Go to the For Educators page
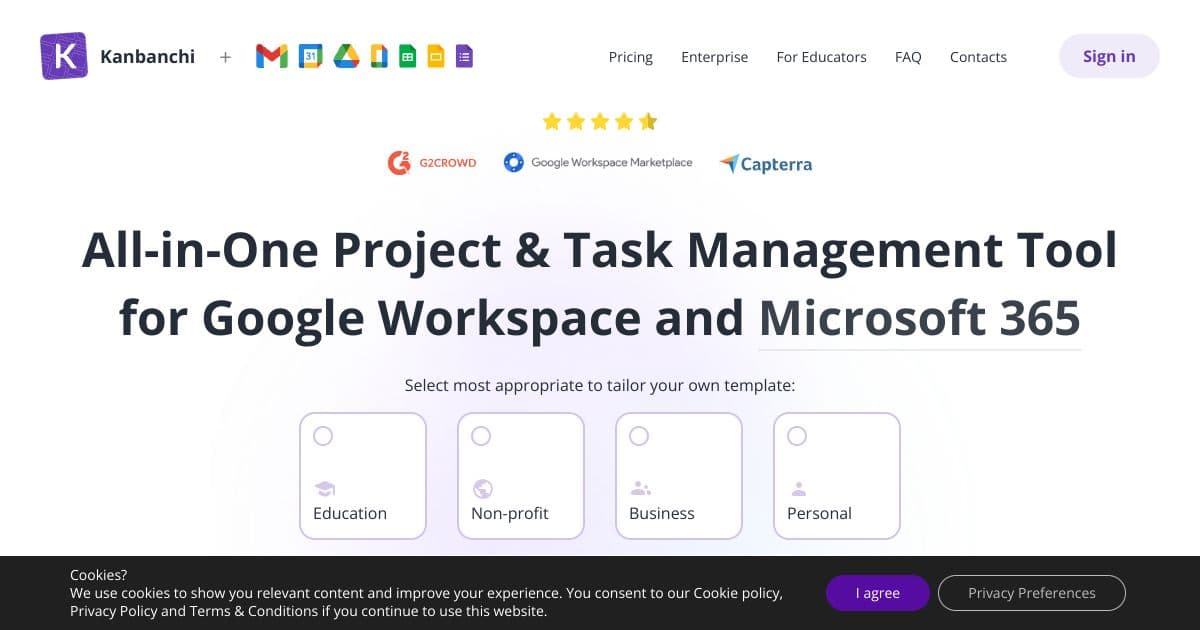 click(821, 57)
